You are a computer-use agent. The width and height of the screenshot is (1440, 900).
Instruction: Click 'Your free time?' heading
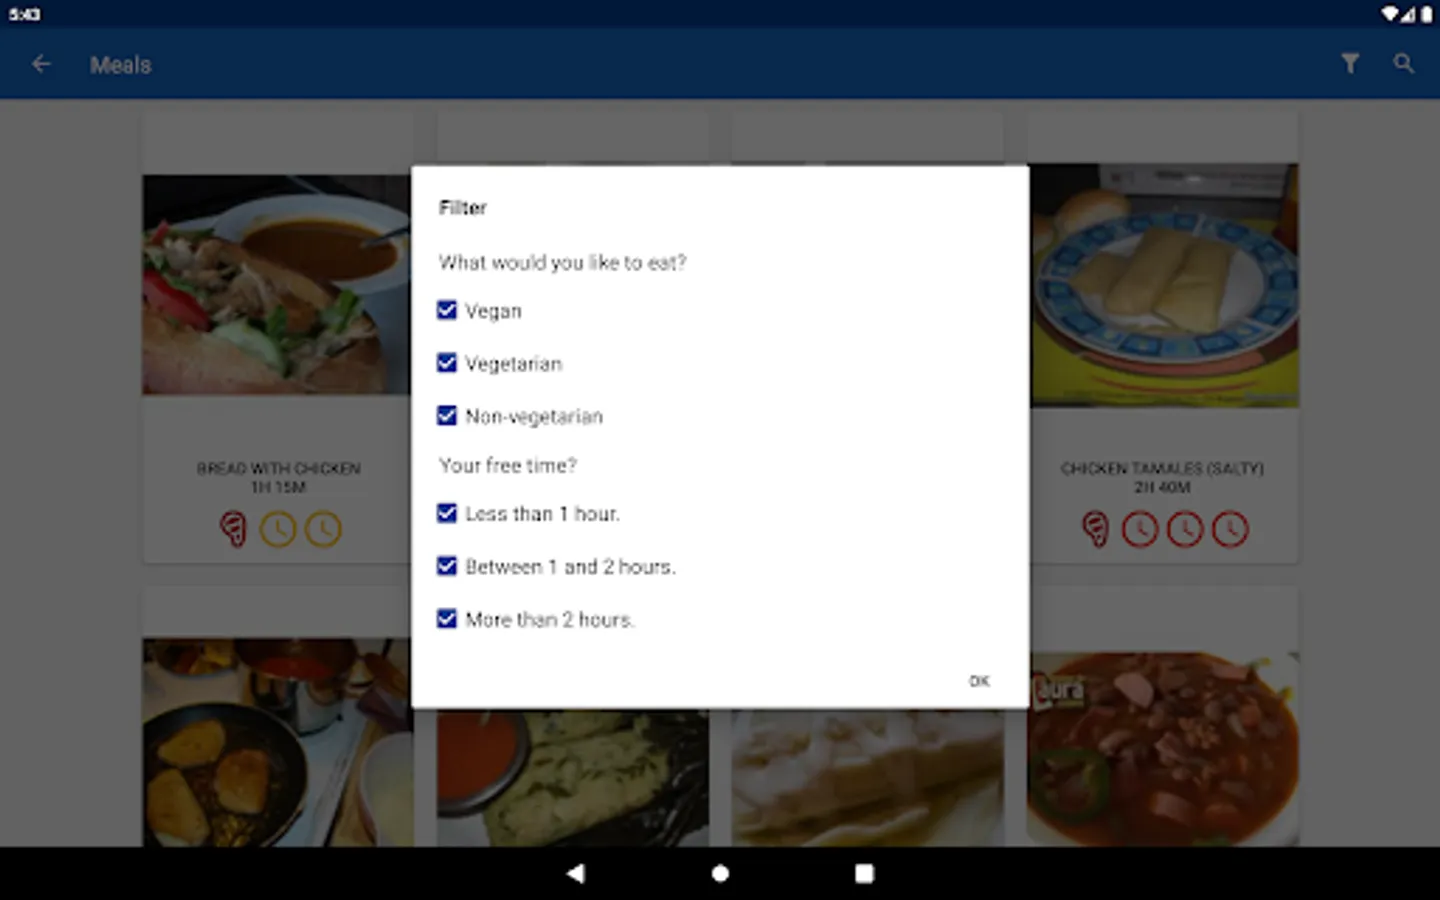[508, 465]
